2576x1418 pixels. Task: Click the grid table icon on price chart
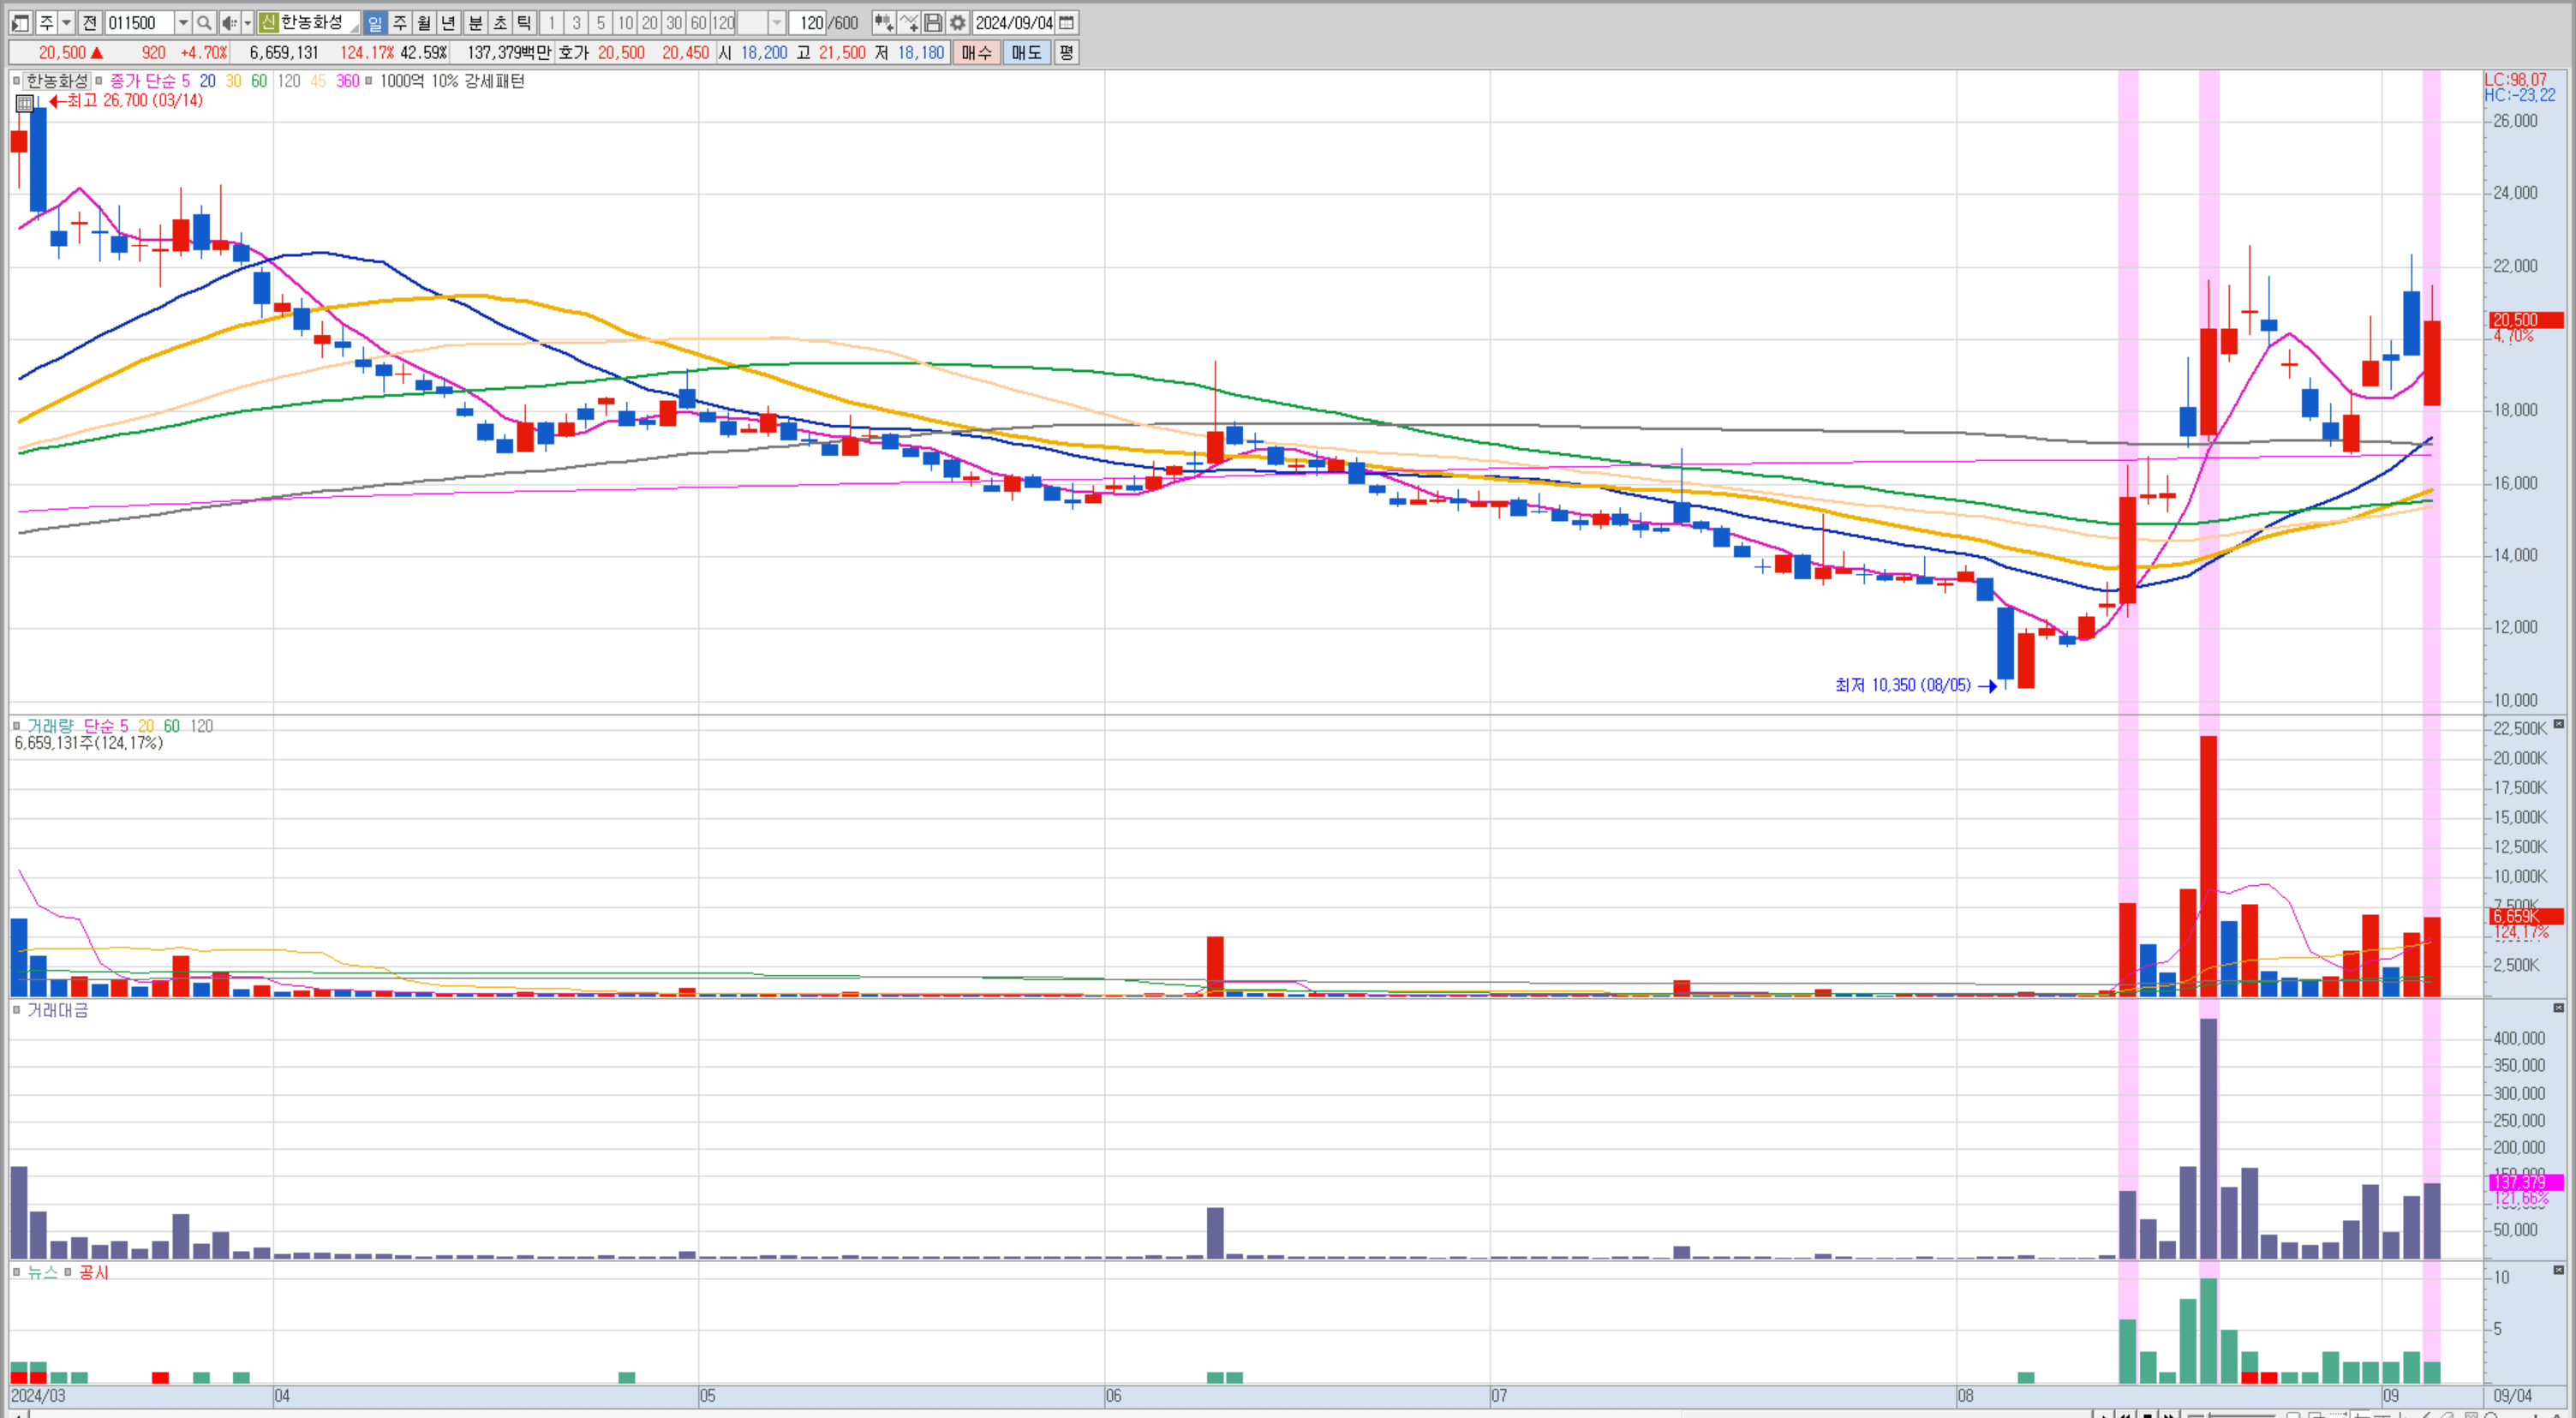pyautogui.click(x=25, y=102)
